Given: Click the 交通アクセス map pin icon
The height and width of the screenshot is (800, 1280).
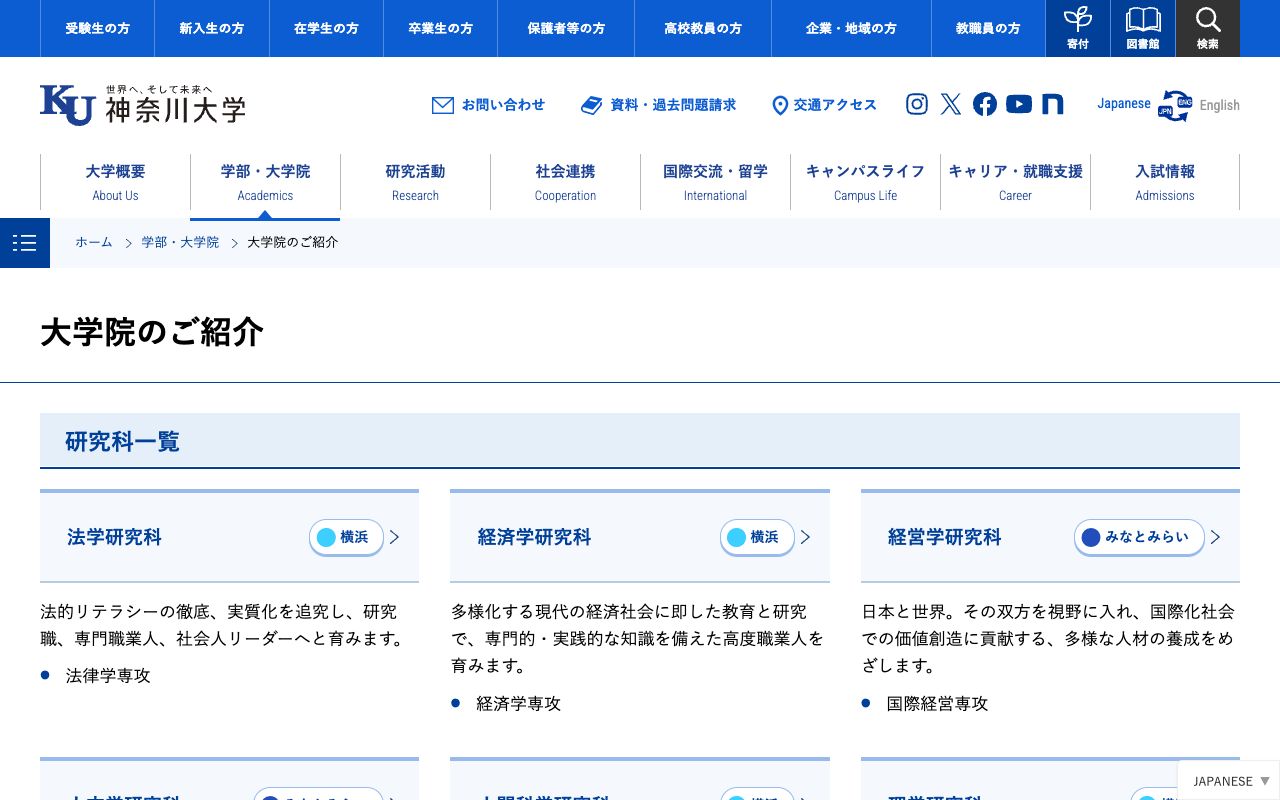Looking at the screenshot, I should point(780,105).
